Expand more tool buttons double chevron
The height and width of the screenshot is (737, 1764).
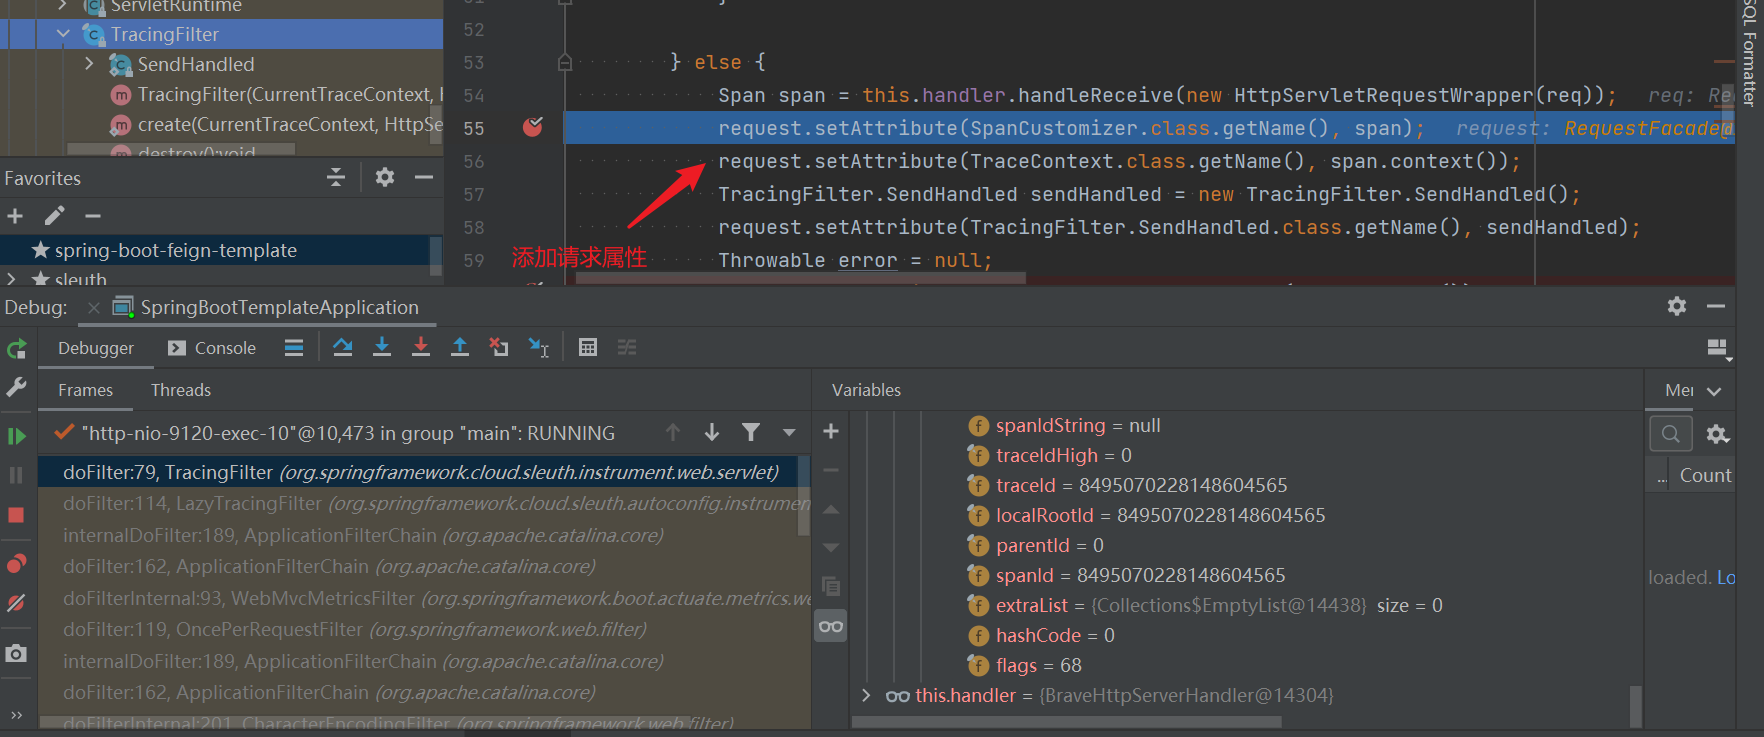[x=17, y=715]
